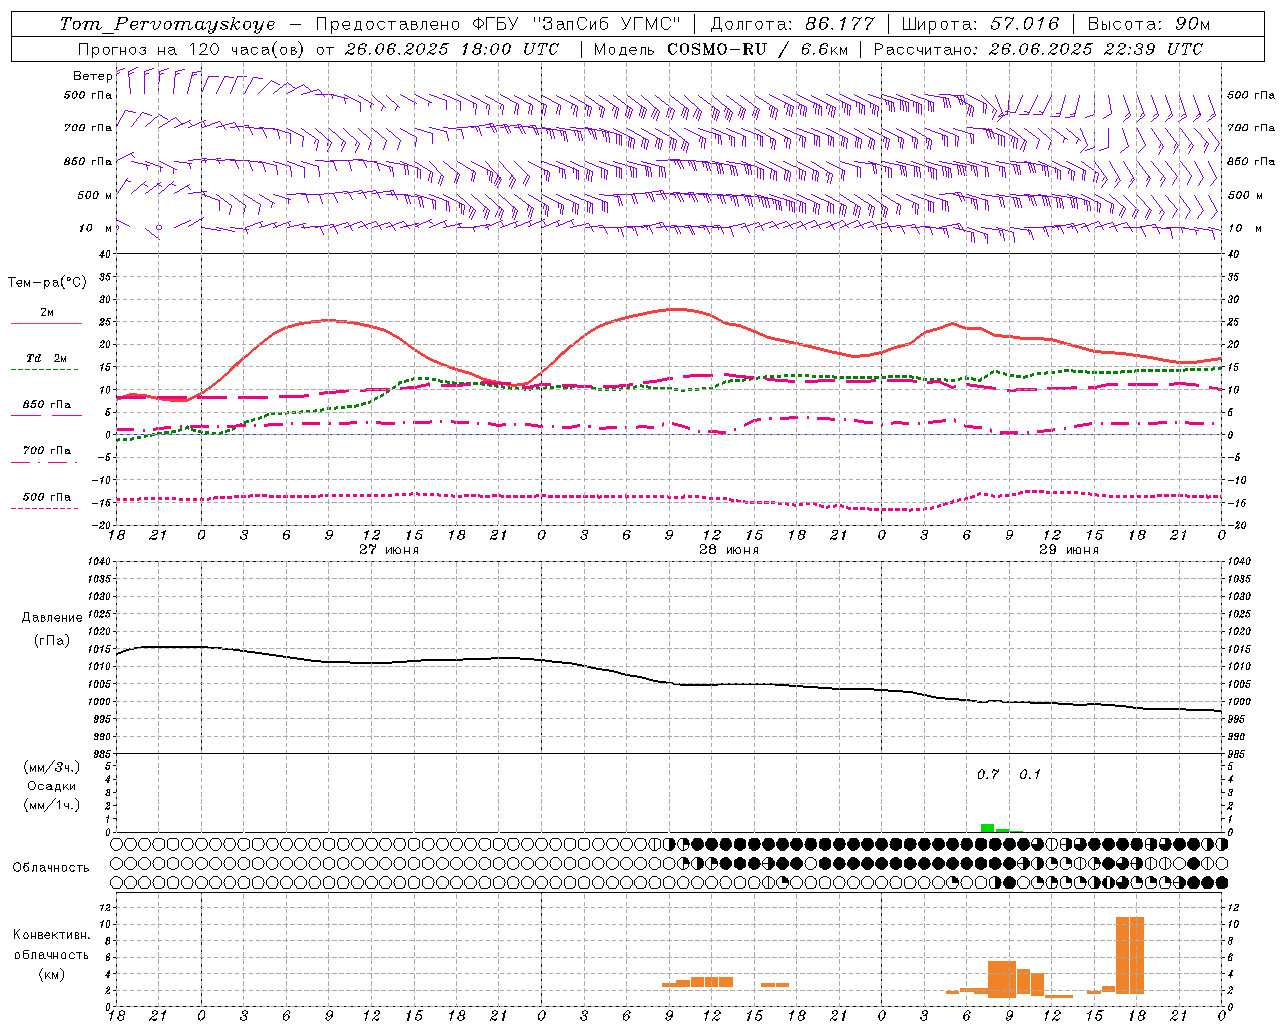This screenshot has width=1280, height=1024.
Task: Click the Тем-ра(°C) panel label
Action: (47, 283)
